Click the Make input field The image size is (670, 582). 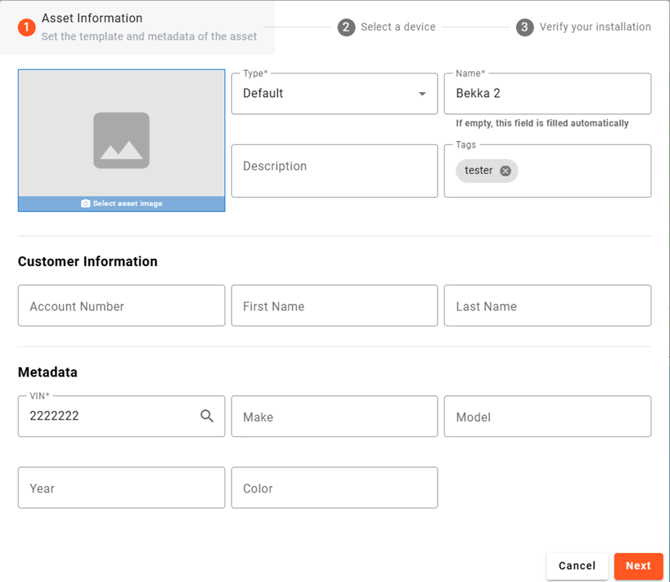pyautogui.click(x=334, y=417)
